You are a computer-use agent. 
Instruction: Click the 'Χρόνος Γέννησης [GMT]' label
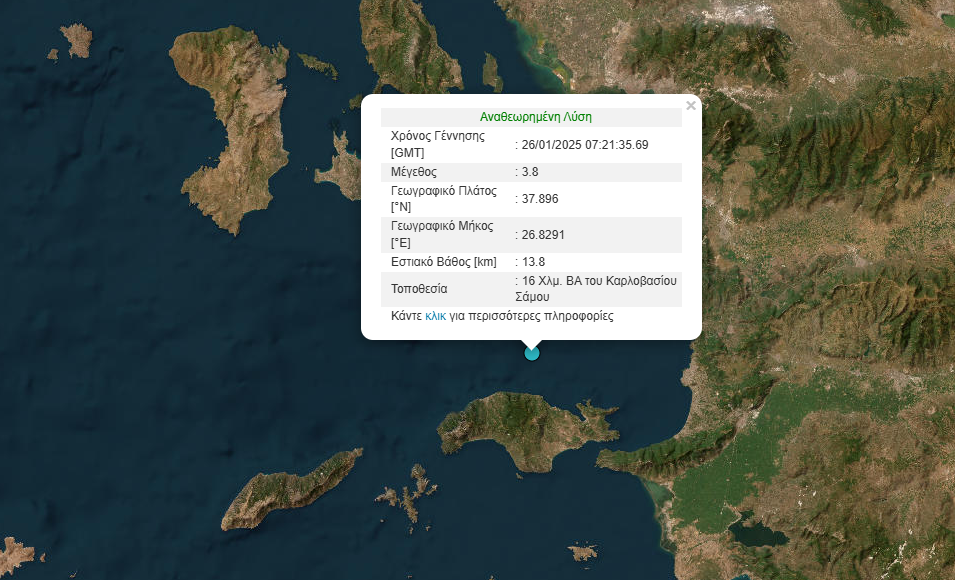coord(437,145)
